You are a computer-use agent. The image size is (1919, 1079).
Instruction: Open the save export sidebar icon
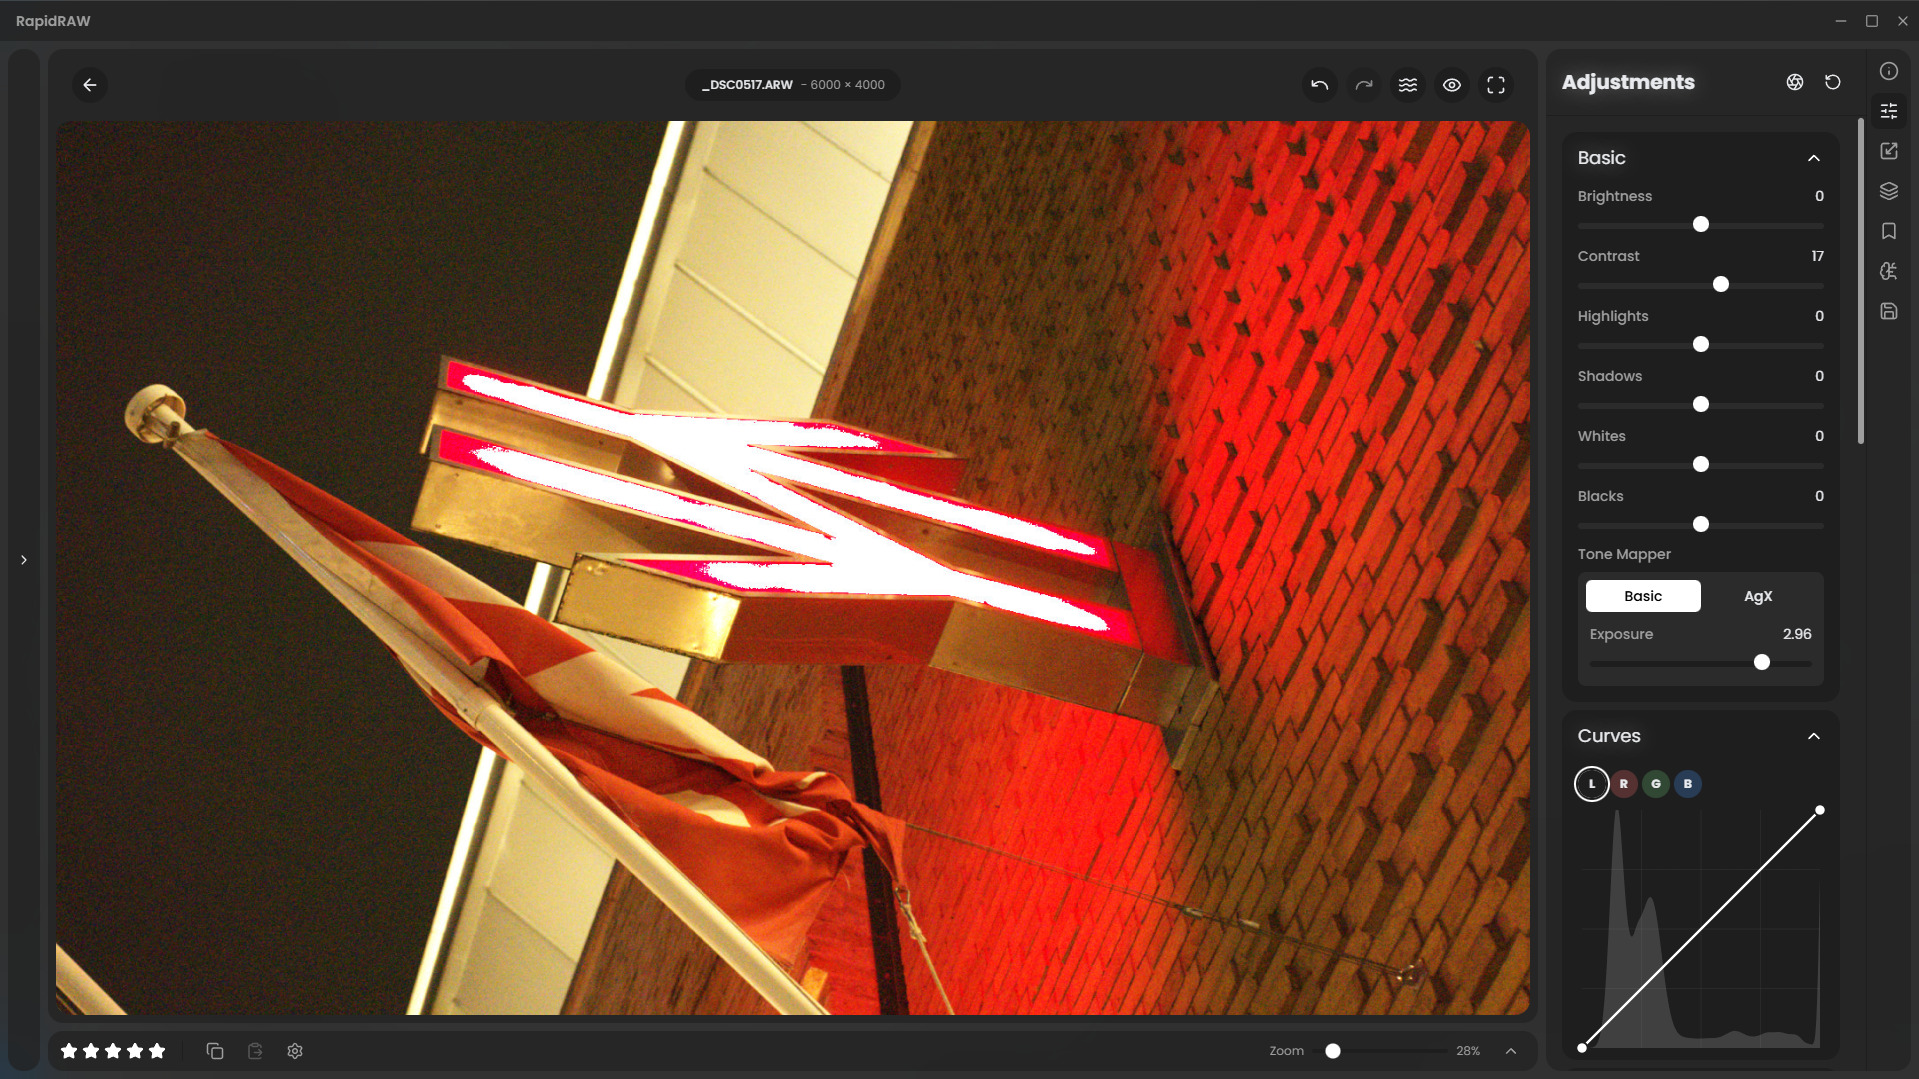tap(1888, 311)
